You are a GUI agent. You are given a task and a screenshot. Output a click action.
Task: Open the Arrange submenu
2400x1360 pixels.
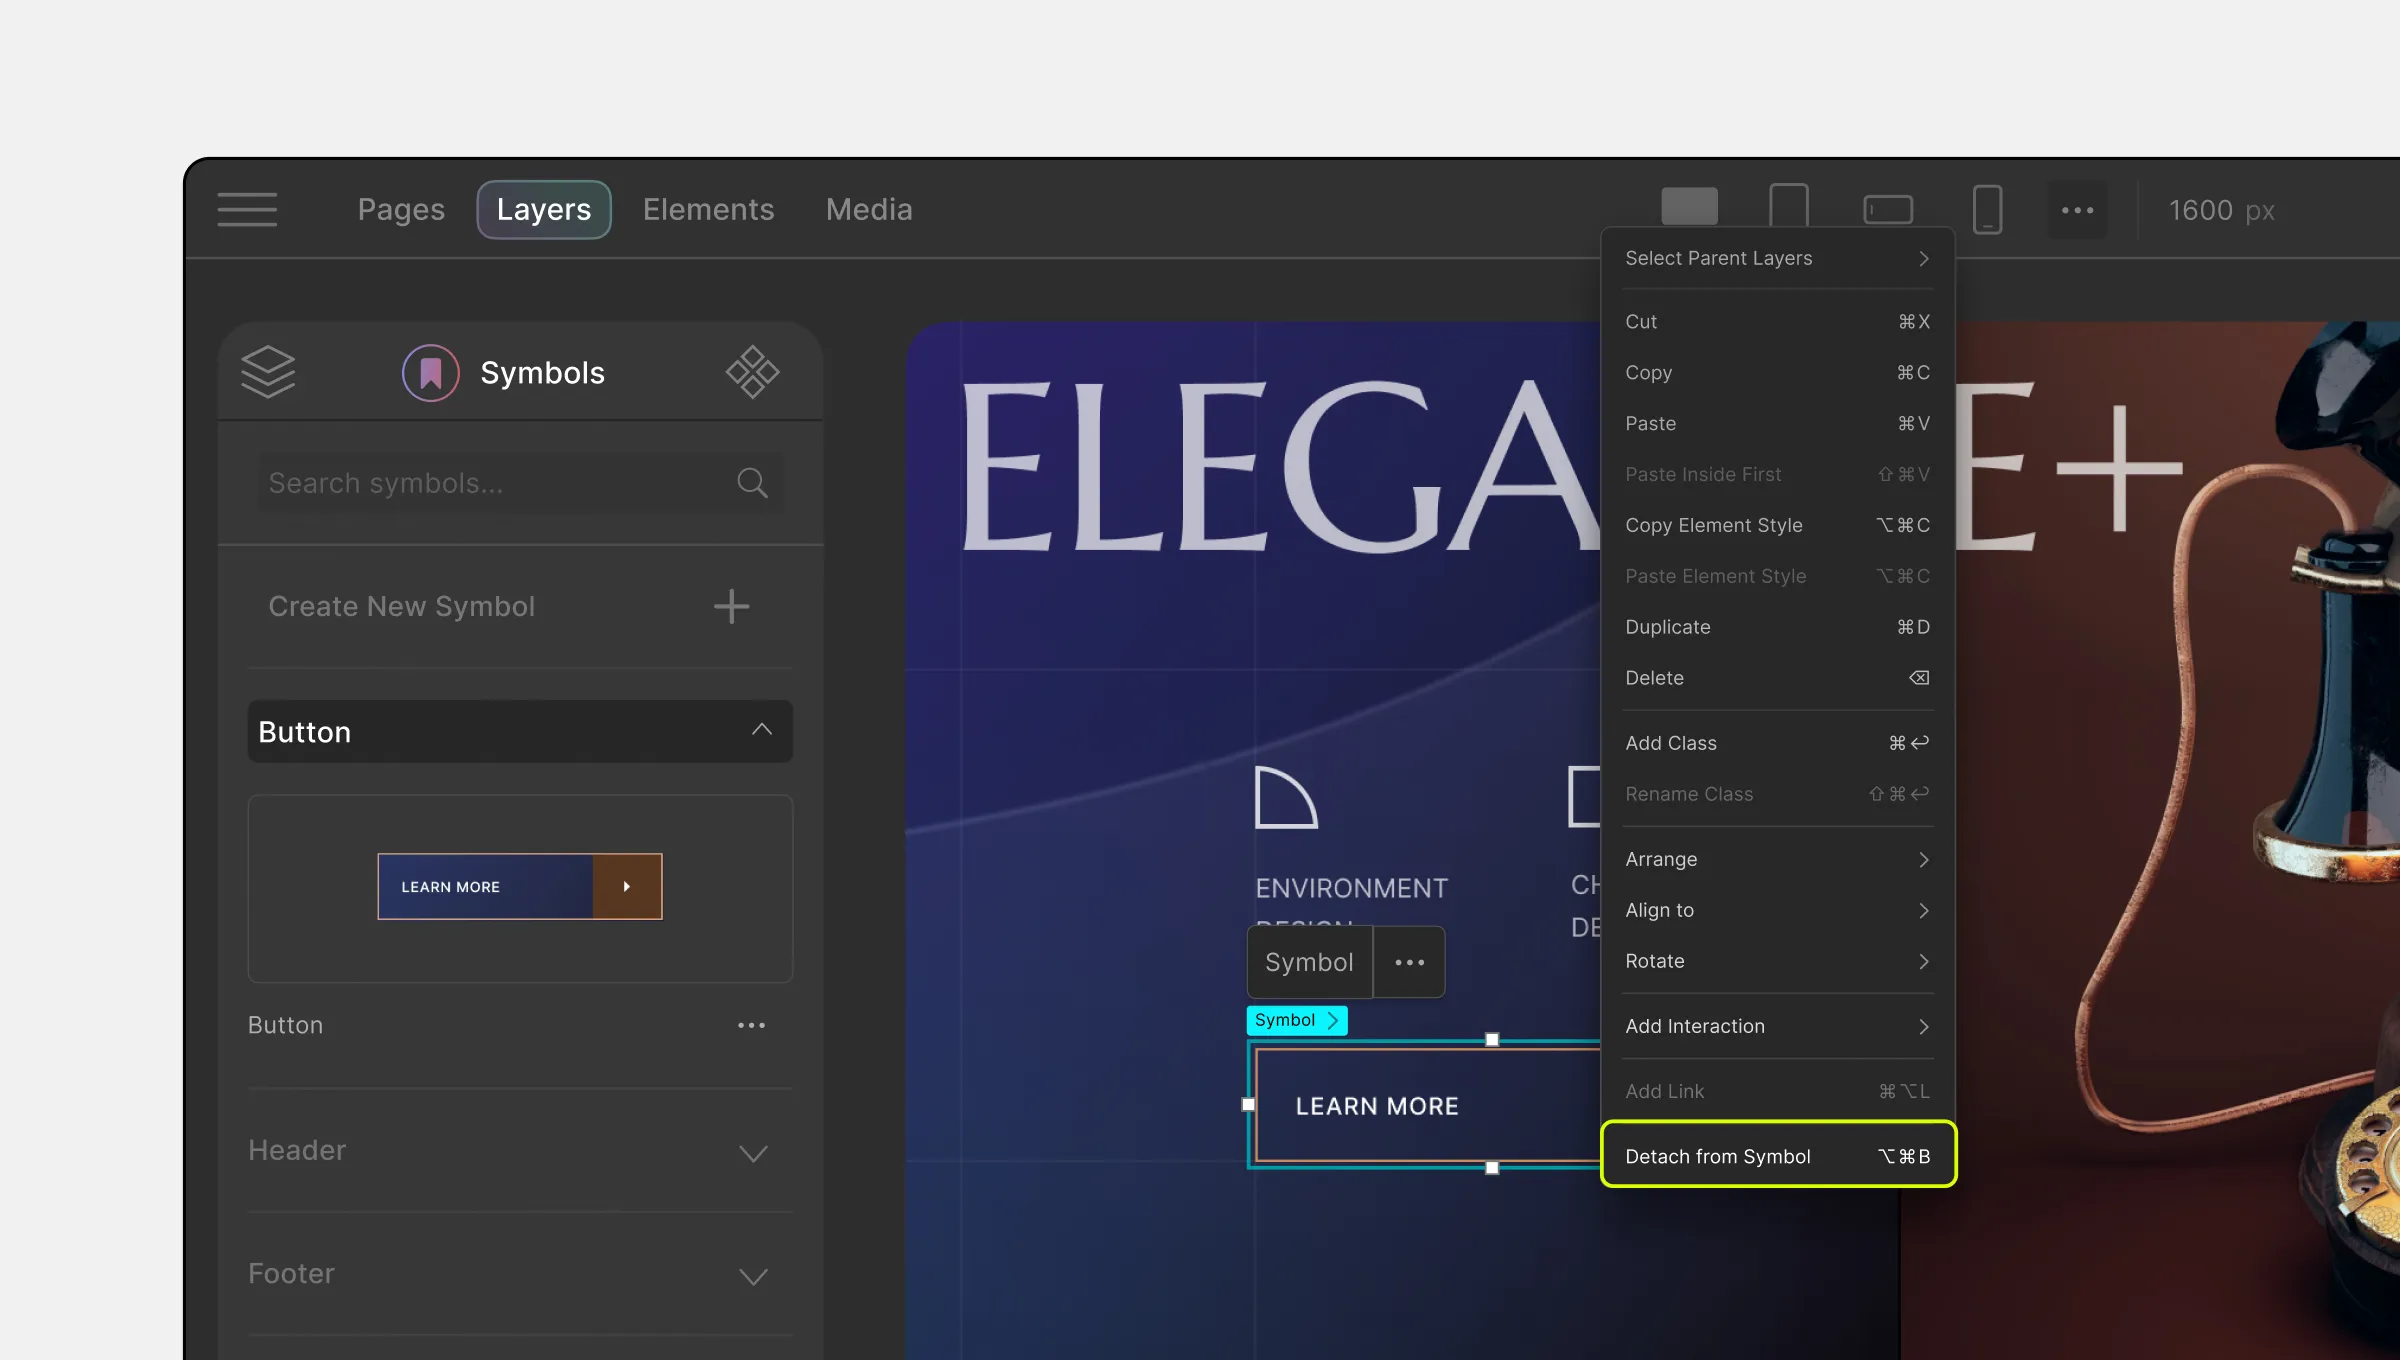click(x=1777, y=859)
